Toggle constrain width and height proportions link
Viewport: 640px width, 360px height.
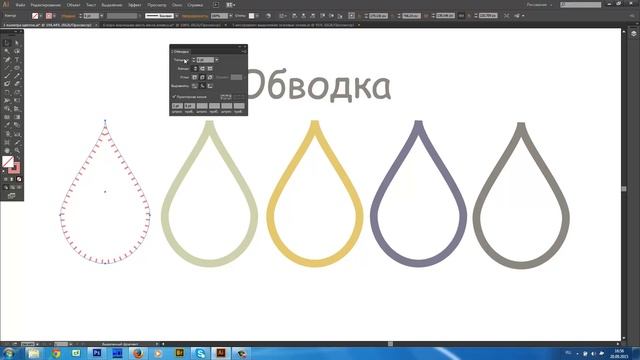(x=461, y=16)
